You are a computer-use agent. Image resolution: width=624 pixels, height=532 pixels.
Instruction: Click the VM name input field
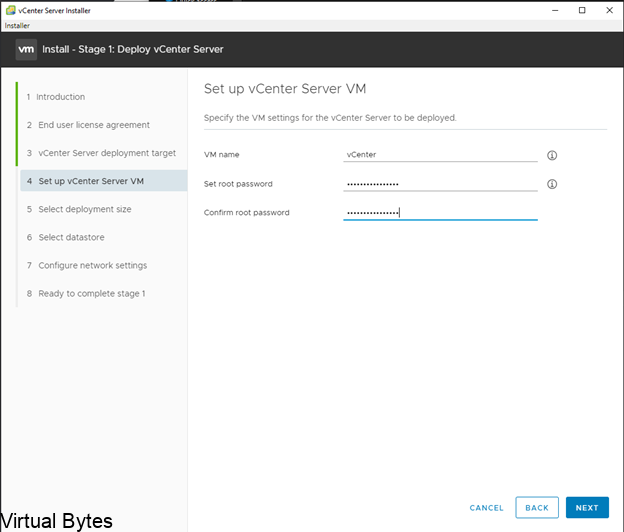click(x=440, y=154)
